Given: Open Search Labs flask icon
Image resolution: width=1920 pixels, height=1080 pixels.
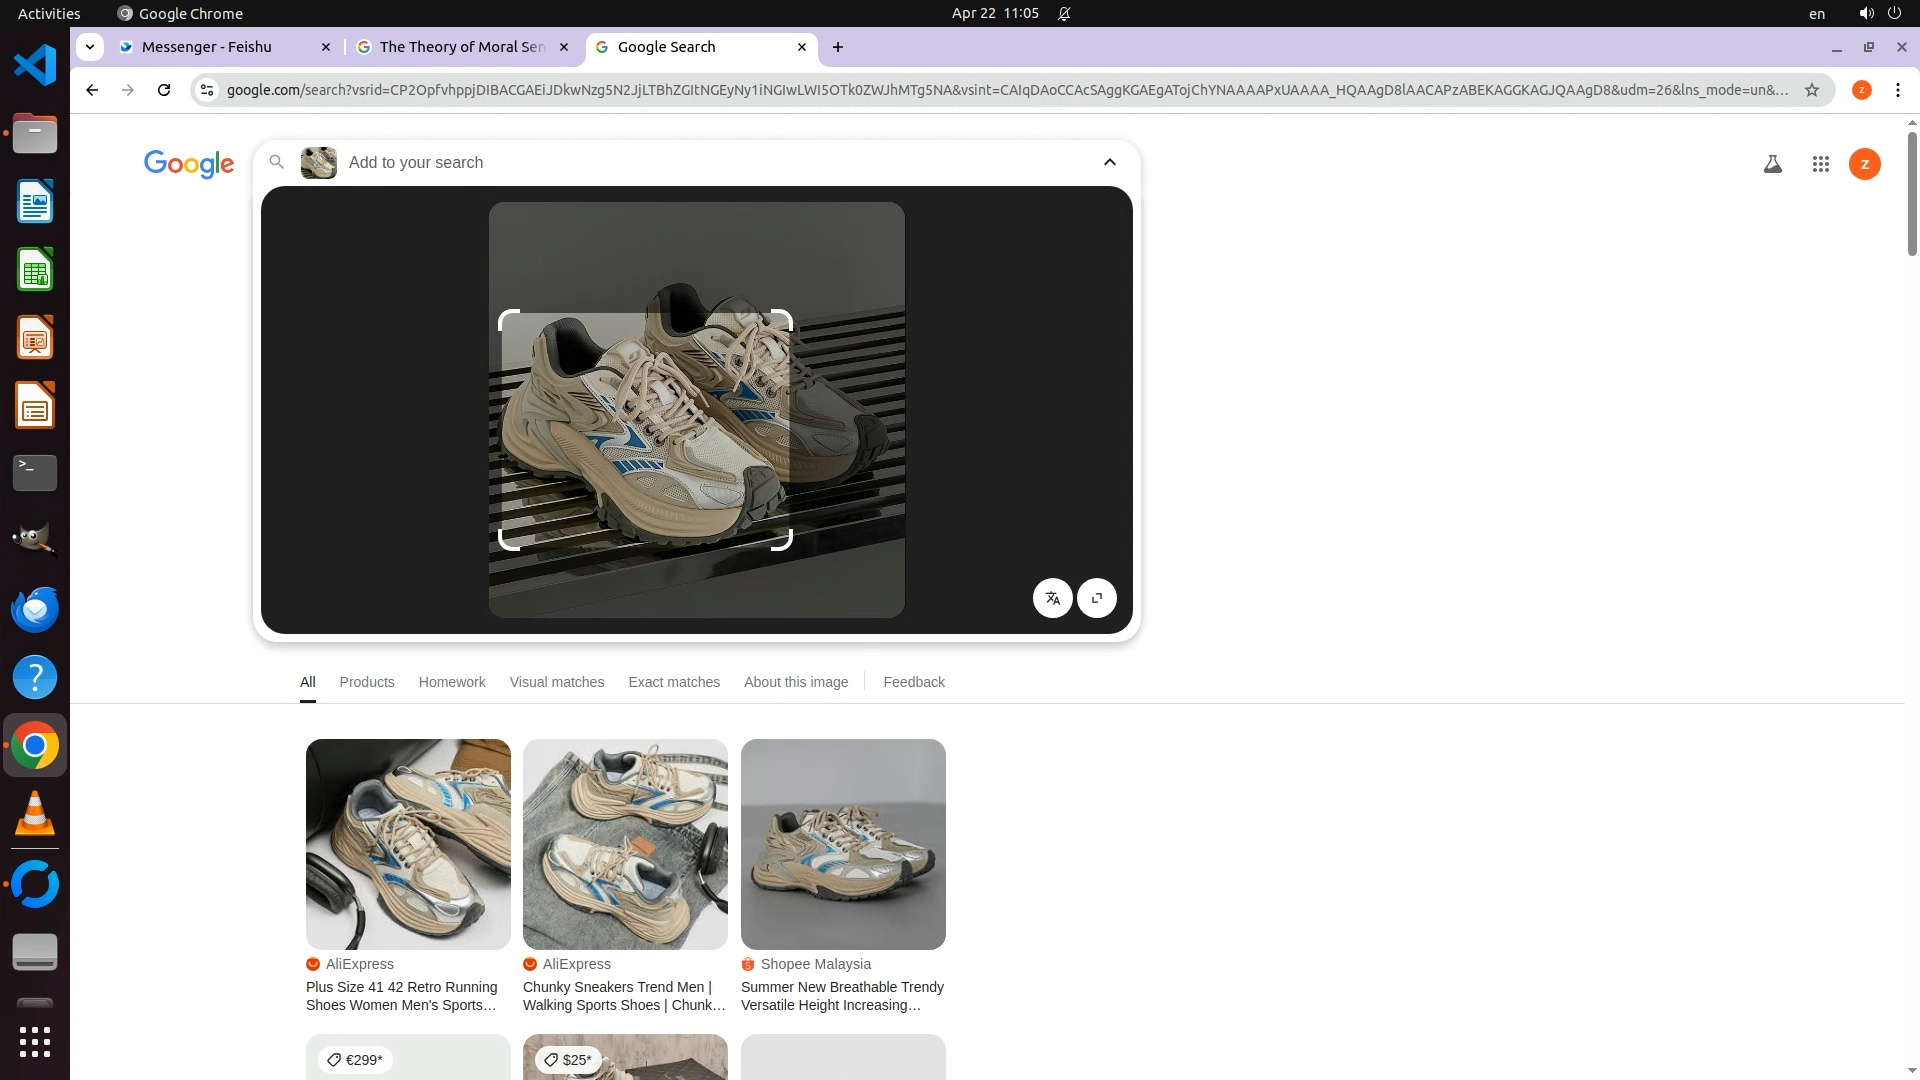Looking at the screenshot, I should click(1772, 164).
